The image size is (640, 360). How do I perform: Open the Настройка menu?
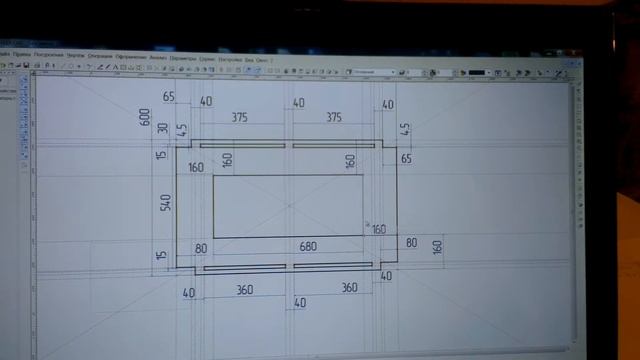pos(230,60)
